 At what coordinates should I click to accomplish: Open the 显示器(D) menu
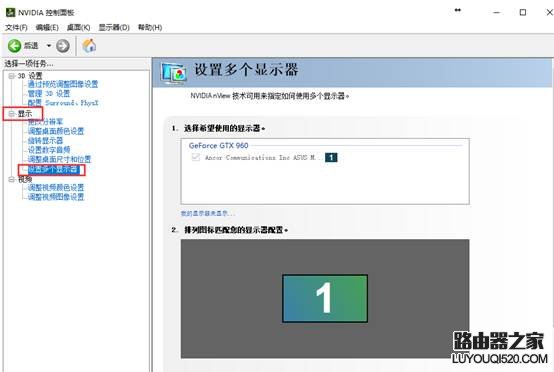click(x=114, y=27)
